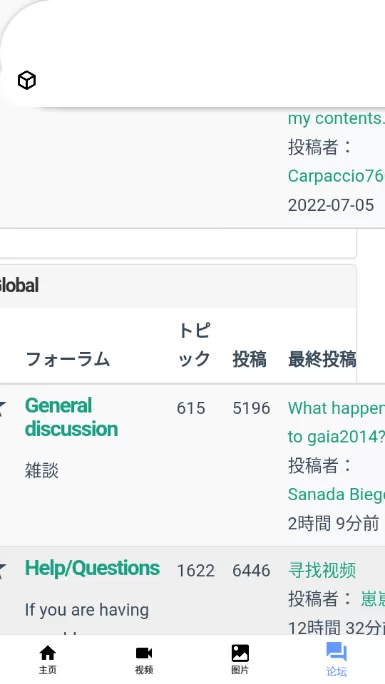Click the 2022-07-05 date text
The height and width of the screenshot is (684, 385).
(331, 205)
